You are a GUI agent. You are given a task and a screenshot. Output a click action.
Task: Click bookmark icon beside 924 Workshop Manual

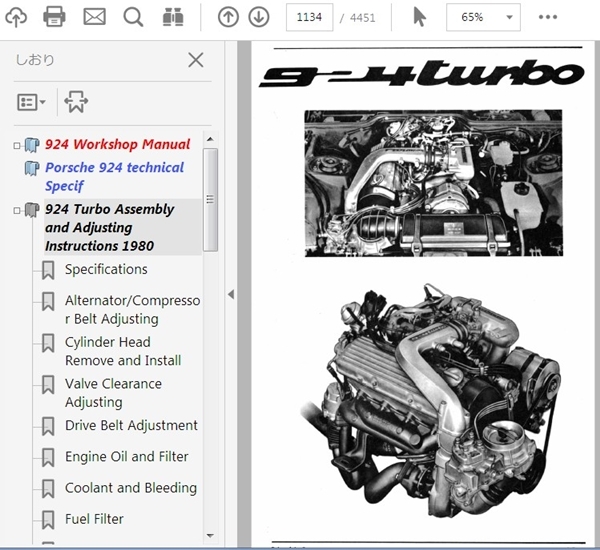pyautogui.click(x=32, y=145)
